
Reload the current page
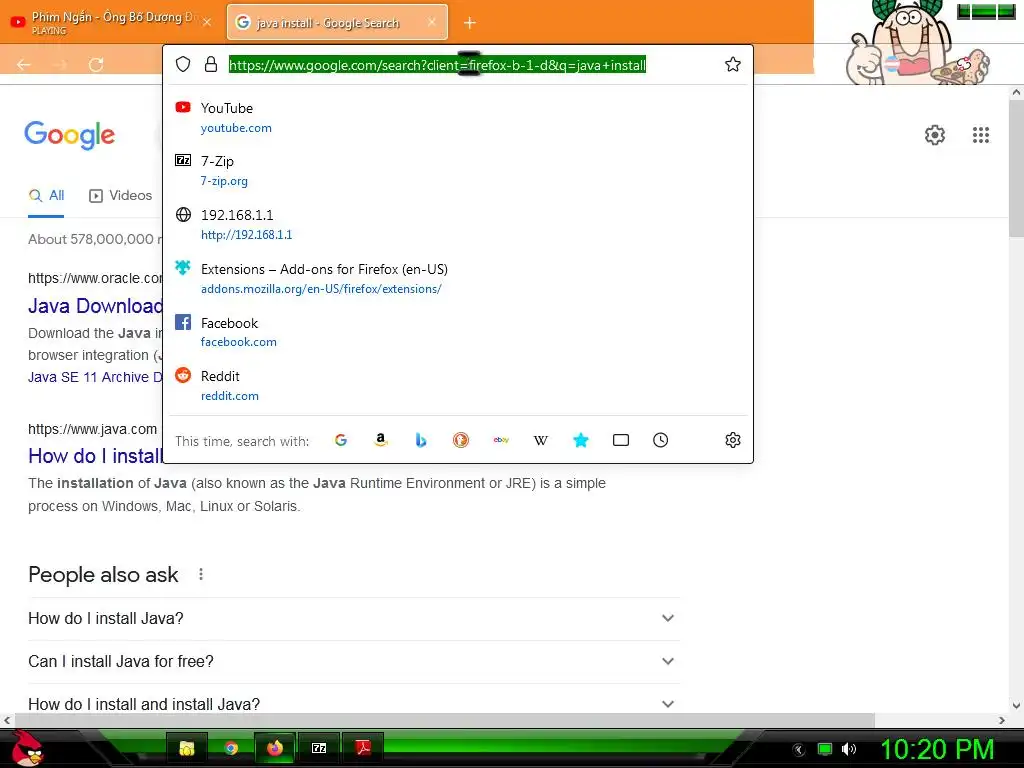[x=96, y=64]
